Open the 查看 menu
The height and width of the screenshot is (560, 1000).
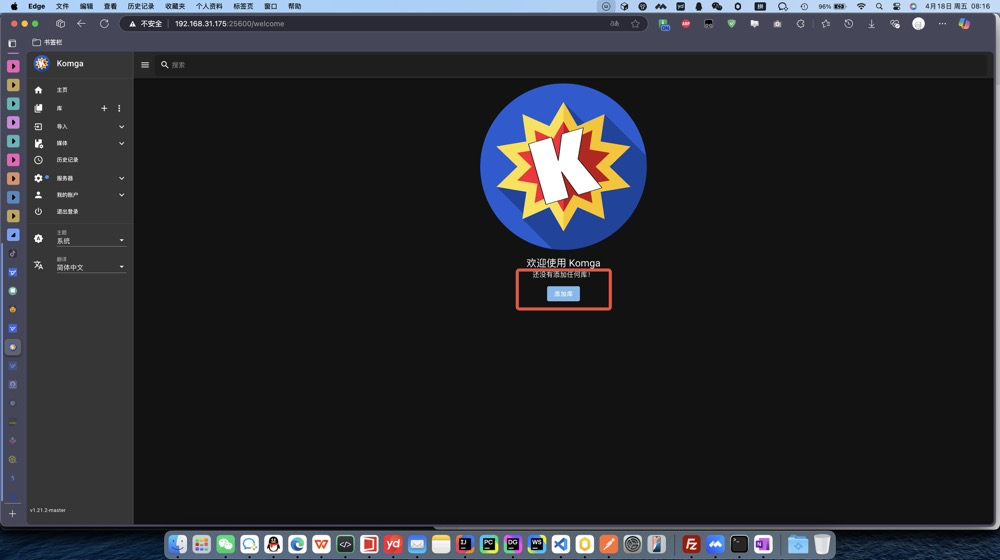point(110,6)
